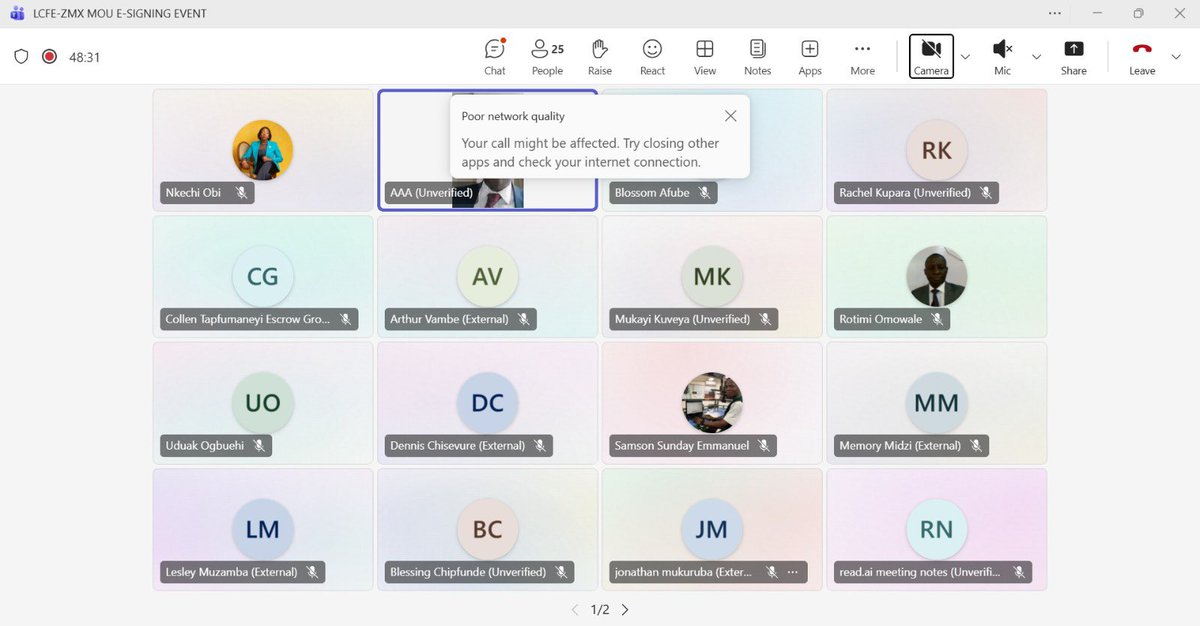Click muted mic icon on Blessing Chipfunde

click(x=561, y=572)
